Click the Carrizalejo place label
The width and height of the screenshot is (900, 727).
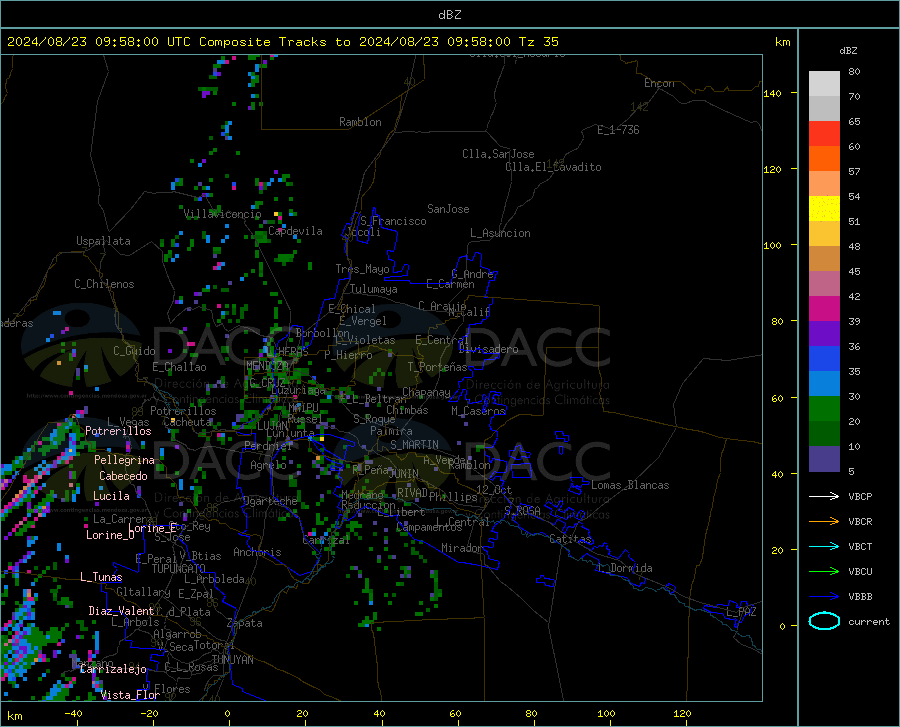point(113,669)
